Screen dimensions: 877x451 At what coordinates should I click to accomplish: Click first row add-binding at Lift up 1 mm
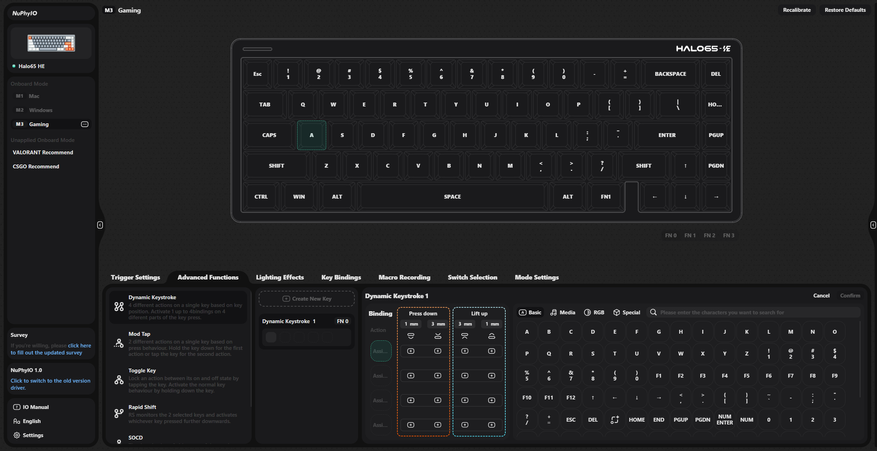491,351
